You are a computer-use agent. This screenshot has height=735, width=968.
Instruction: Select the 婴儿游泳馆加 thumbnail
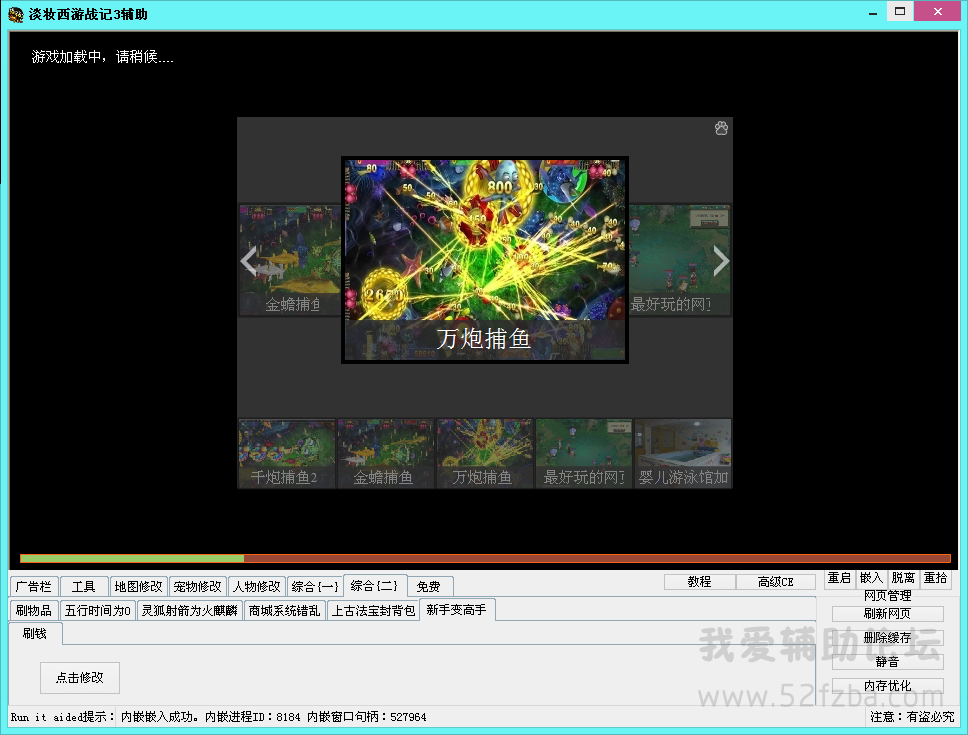click(x=683, y=454)
